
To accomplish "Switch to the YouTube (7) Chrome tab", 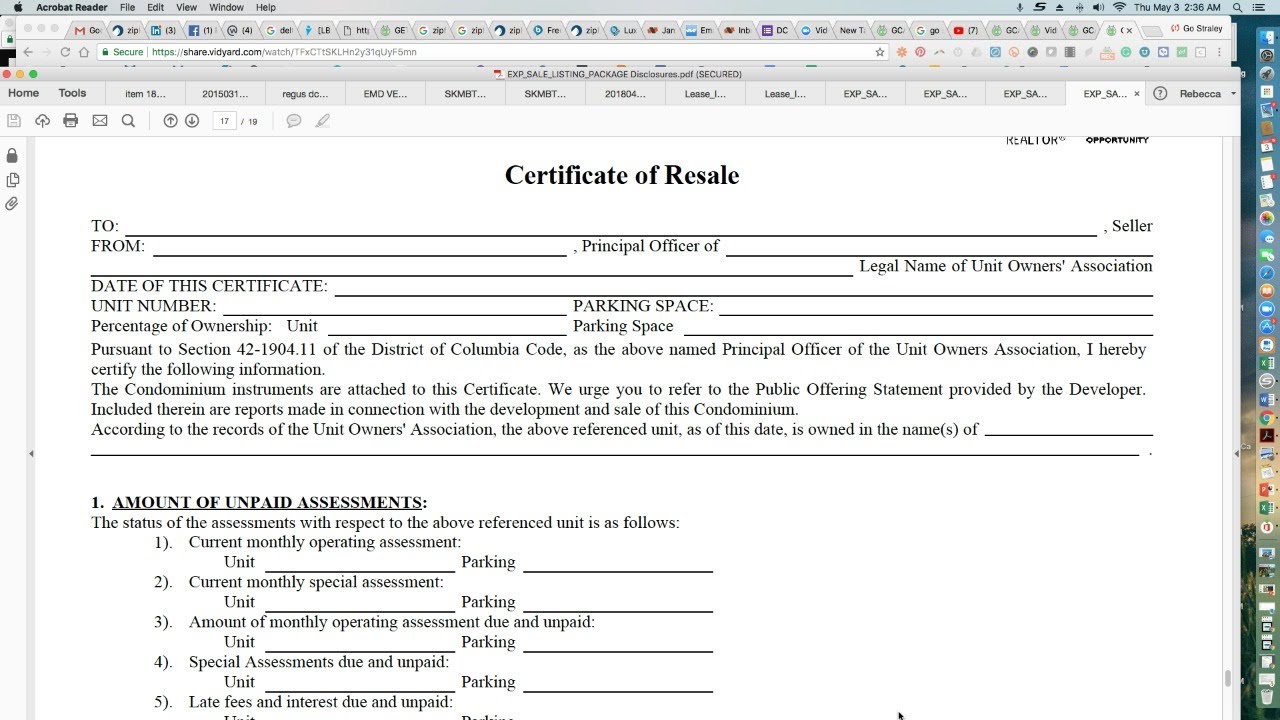I will point(966,30).
